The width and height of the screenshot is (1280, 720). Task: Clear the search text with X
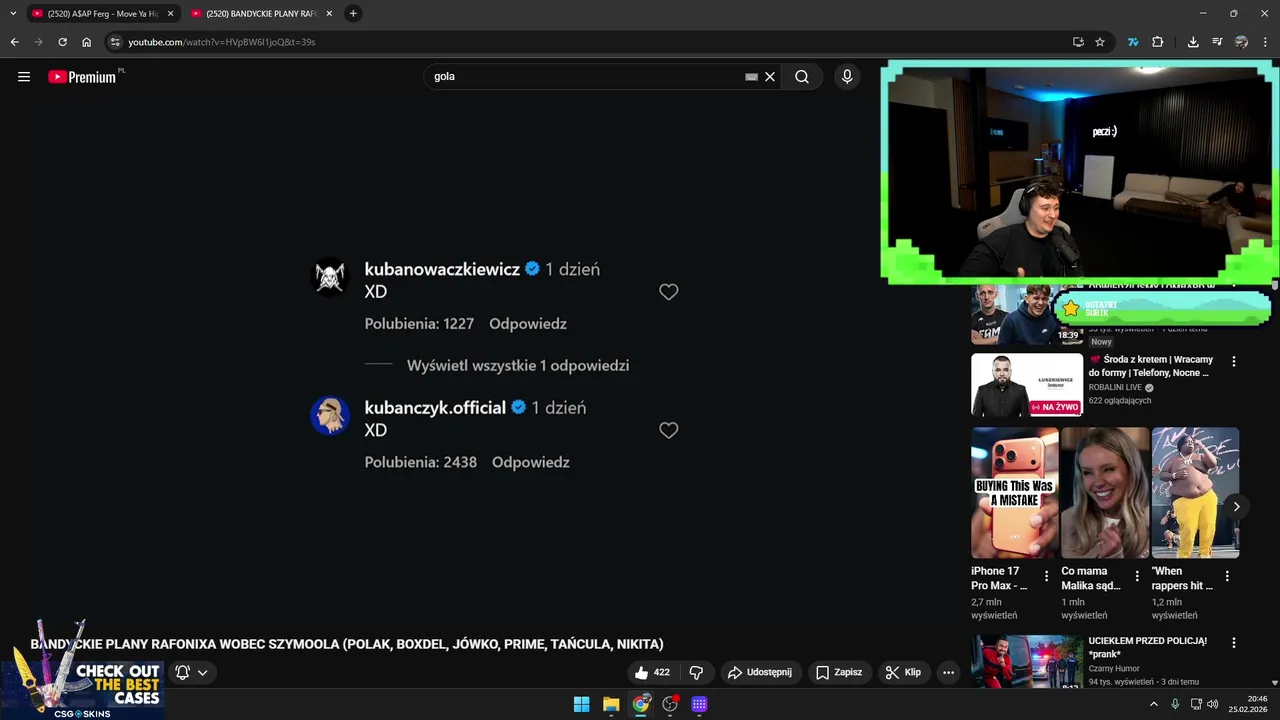(770, 77)
